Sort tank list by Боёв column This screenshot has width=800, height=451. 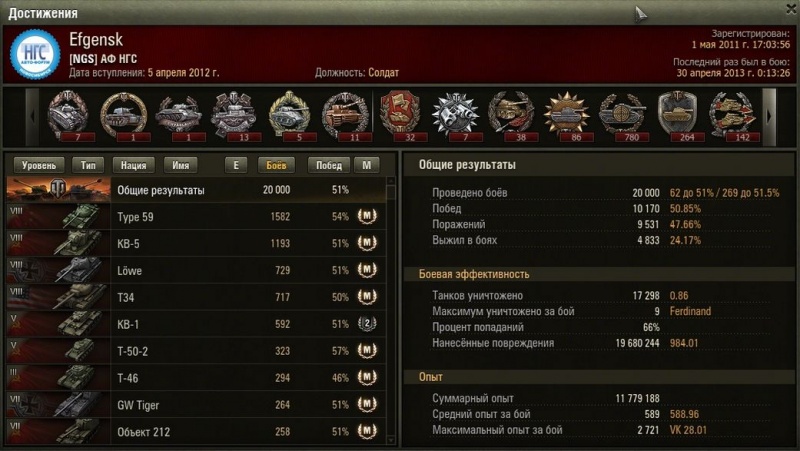point(276,165)
